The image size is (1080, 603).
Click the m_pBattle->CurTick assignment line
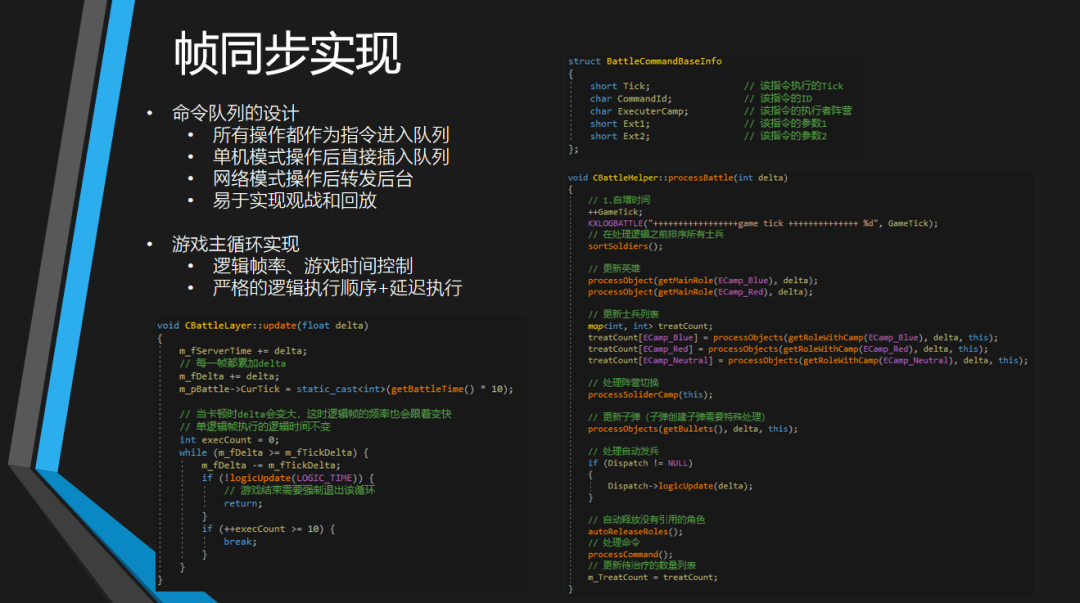346,389
